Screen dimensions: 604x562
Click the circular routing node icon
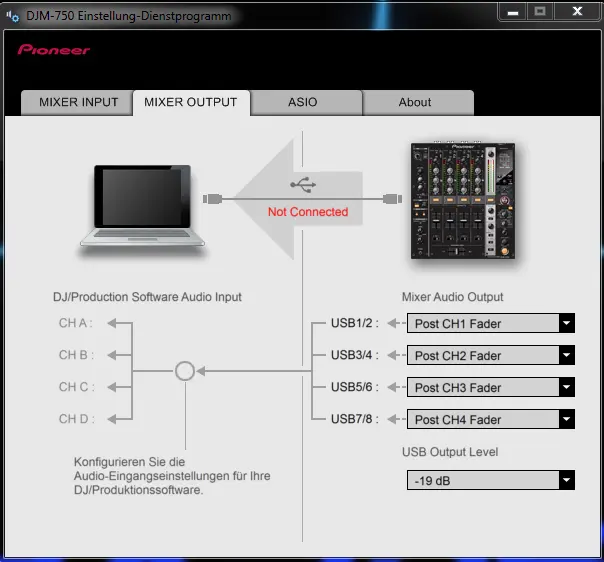[x=184, y=371]
